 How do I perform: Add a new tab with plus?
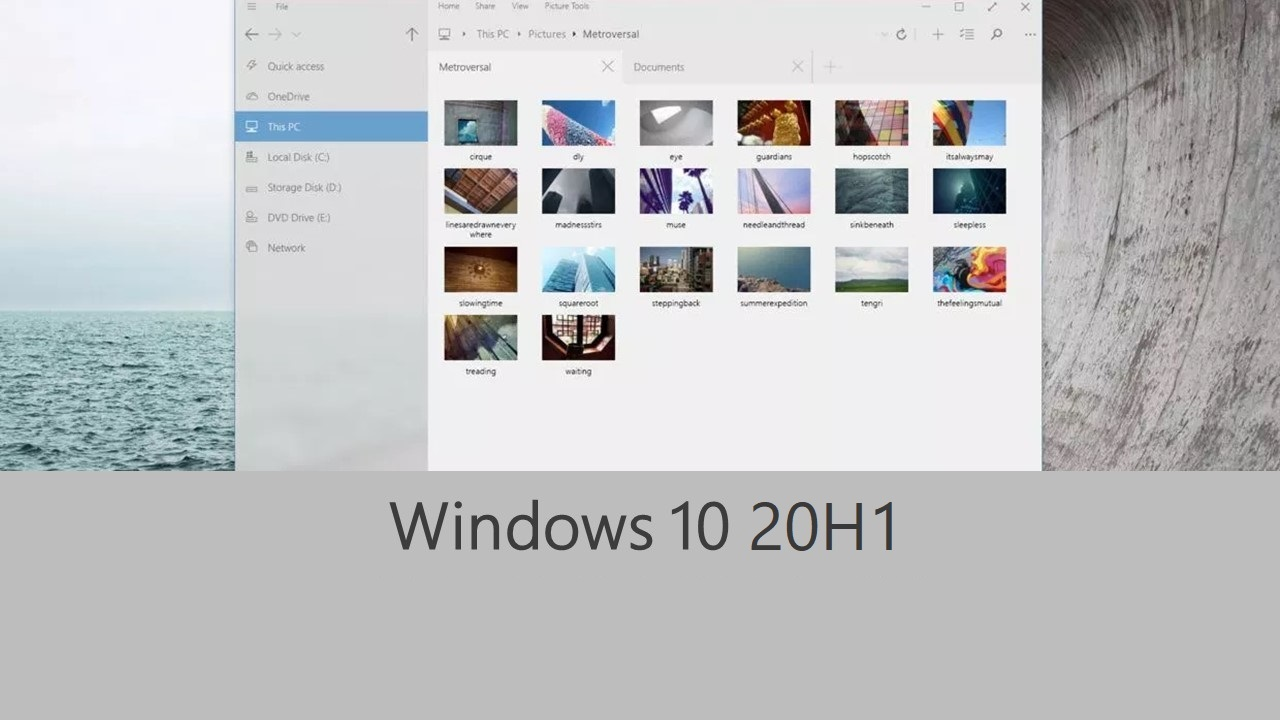tap(830, 67)
